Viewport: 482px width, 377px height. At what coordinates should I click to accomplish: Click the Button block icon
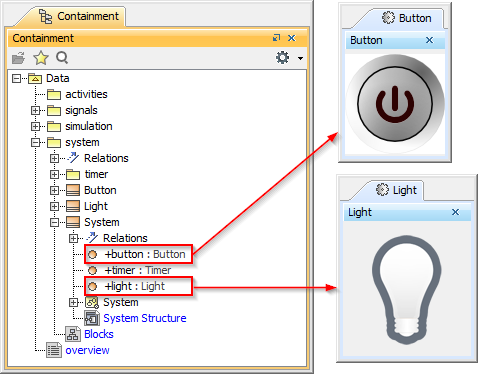tap(73, 190)
